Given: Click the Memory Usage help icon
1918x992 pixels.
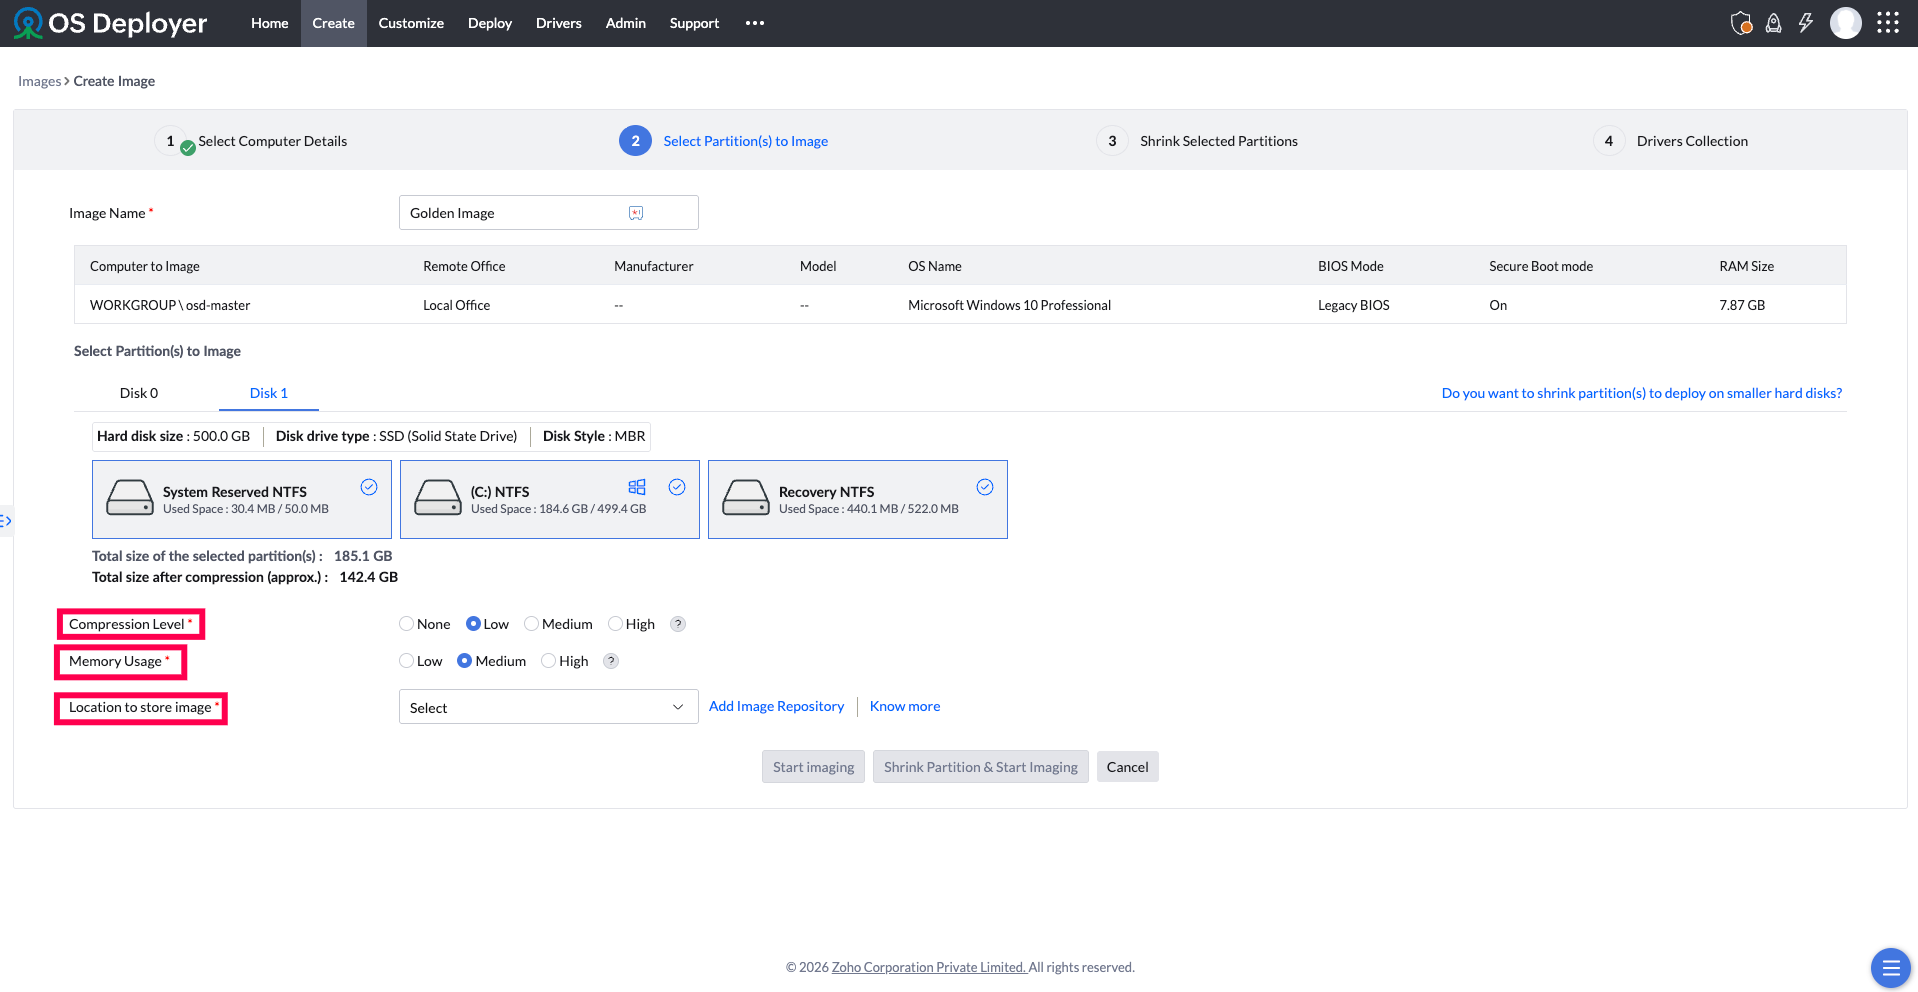Looking at the screenshot, I should point(611,661).
